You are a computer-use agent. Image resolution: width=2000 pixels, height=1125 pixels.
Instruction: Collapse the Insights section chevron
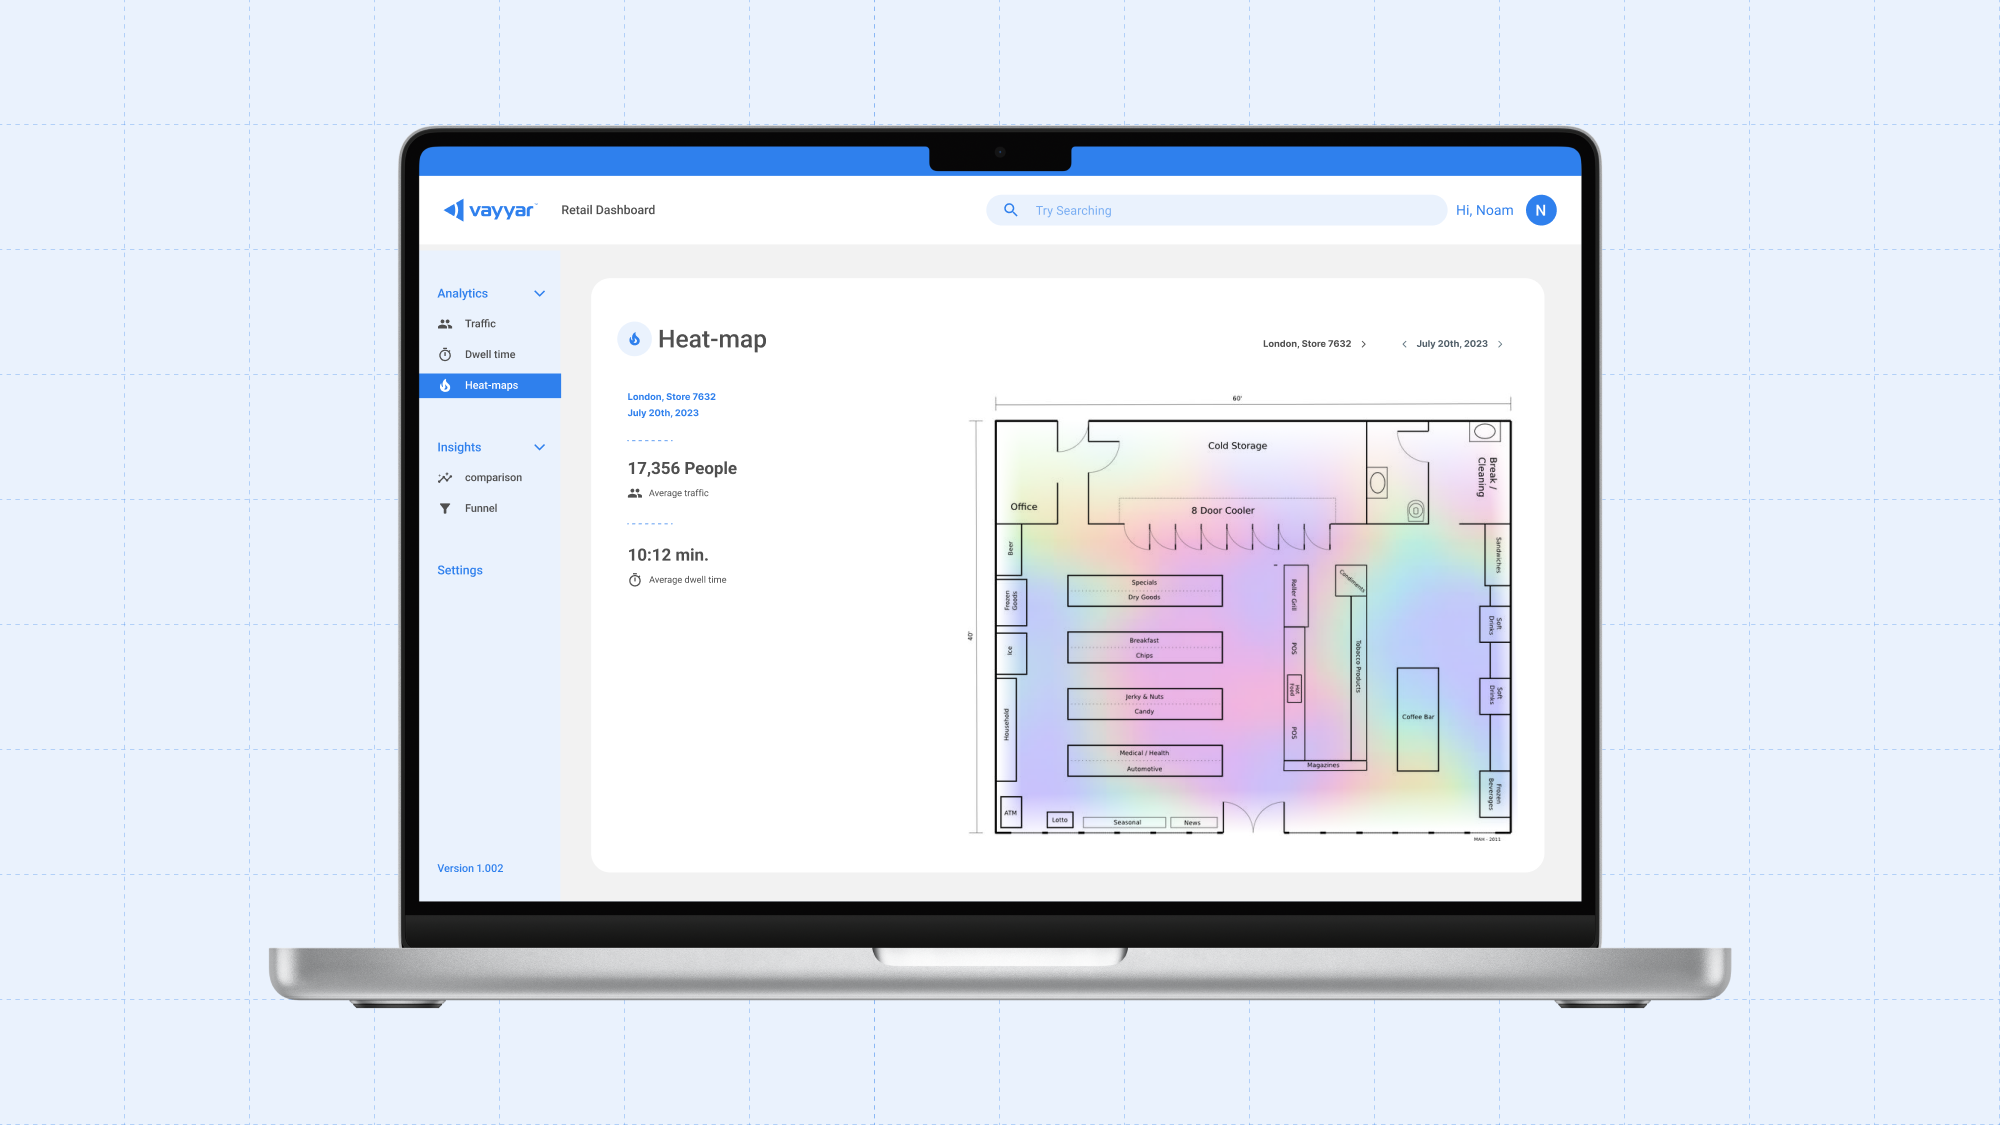[x=540, y=448]
